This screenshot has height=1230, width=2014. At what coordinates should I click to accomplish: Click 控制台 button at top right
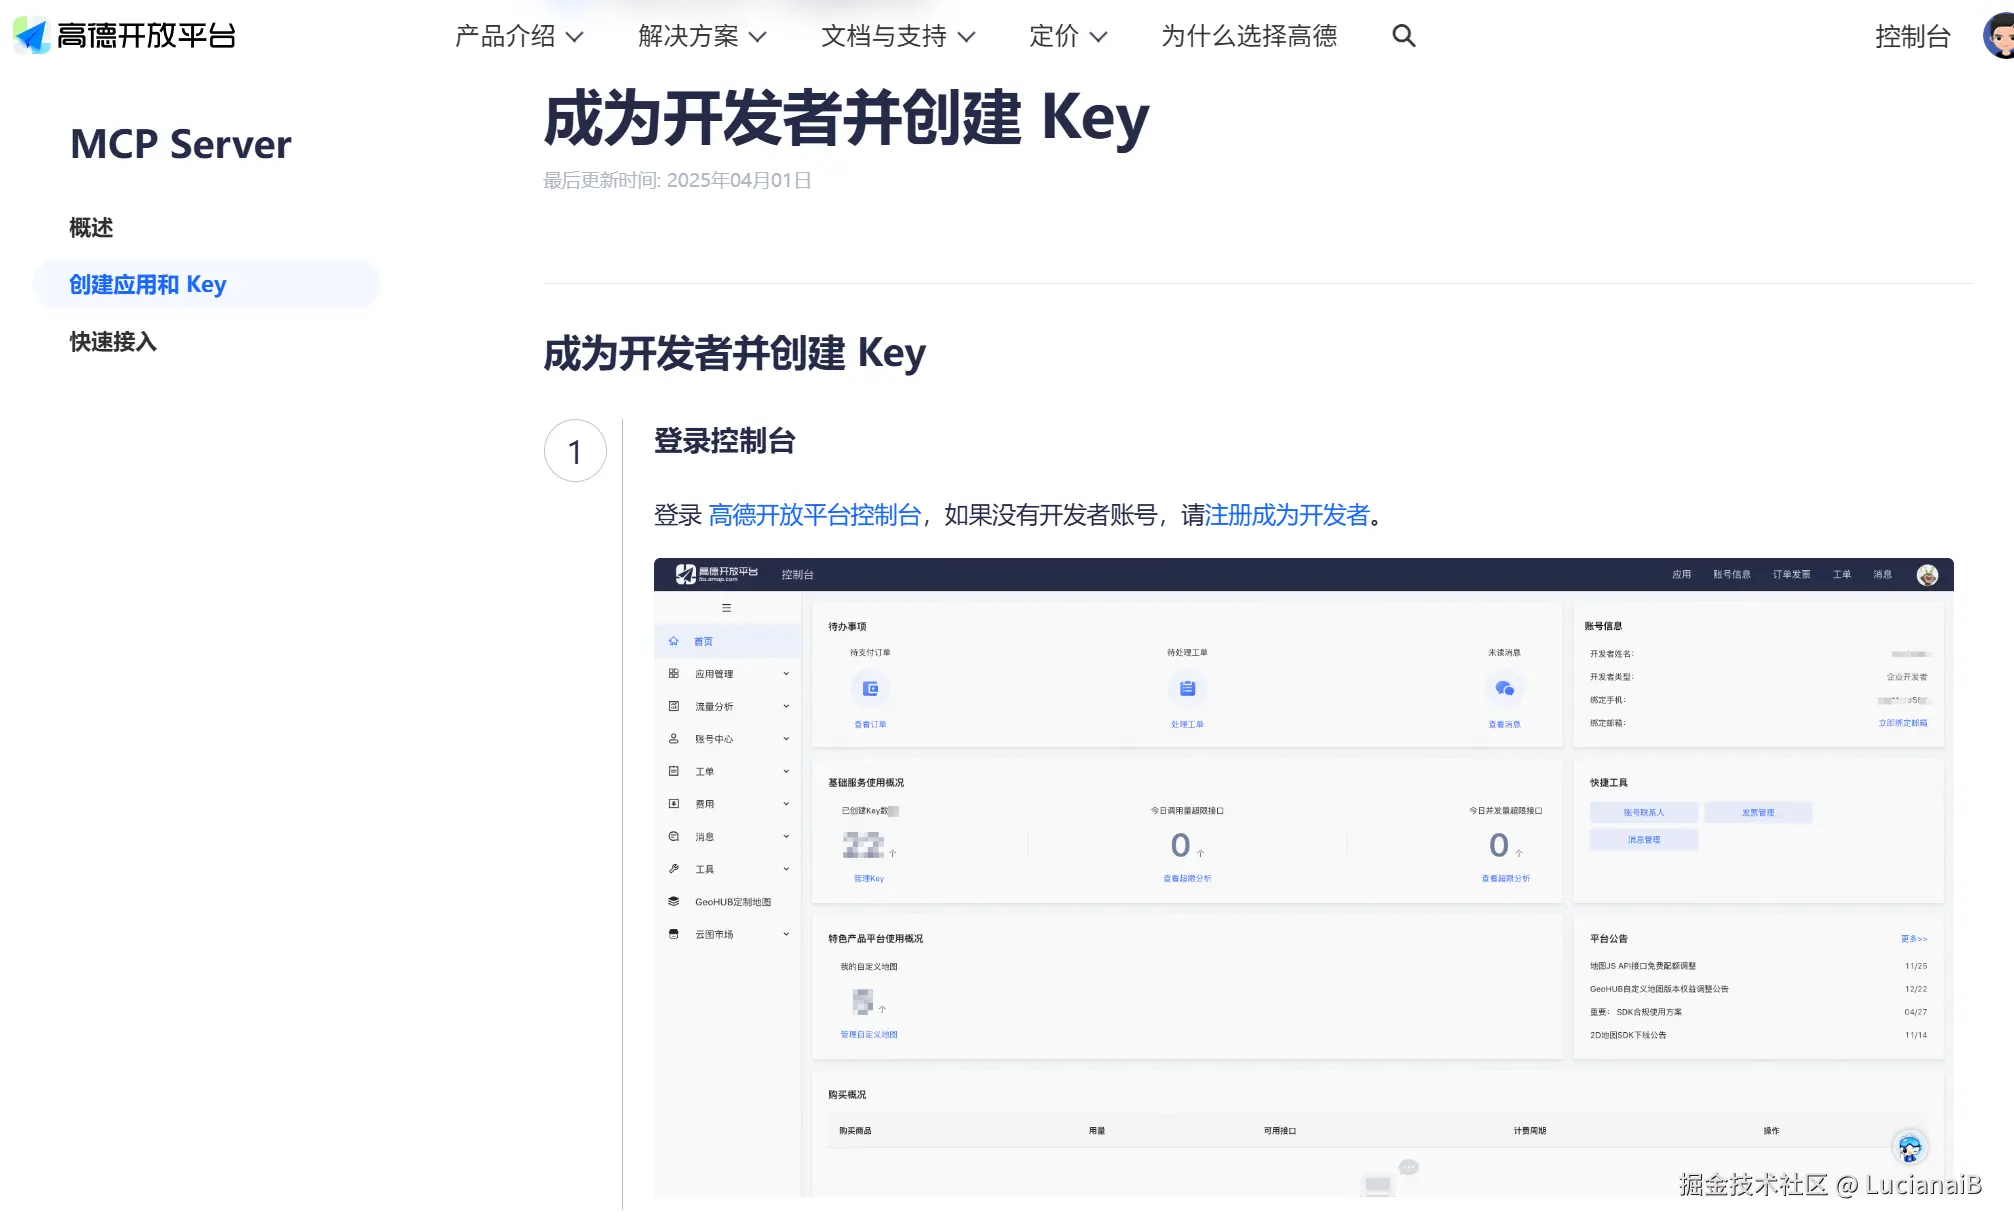[1912, 36]
